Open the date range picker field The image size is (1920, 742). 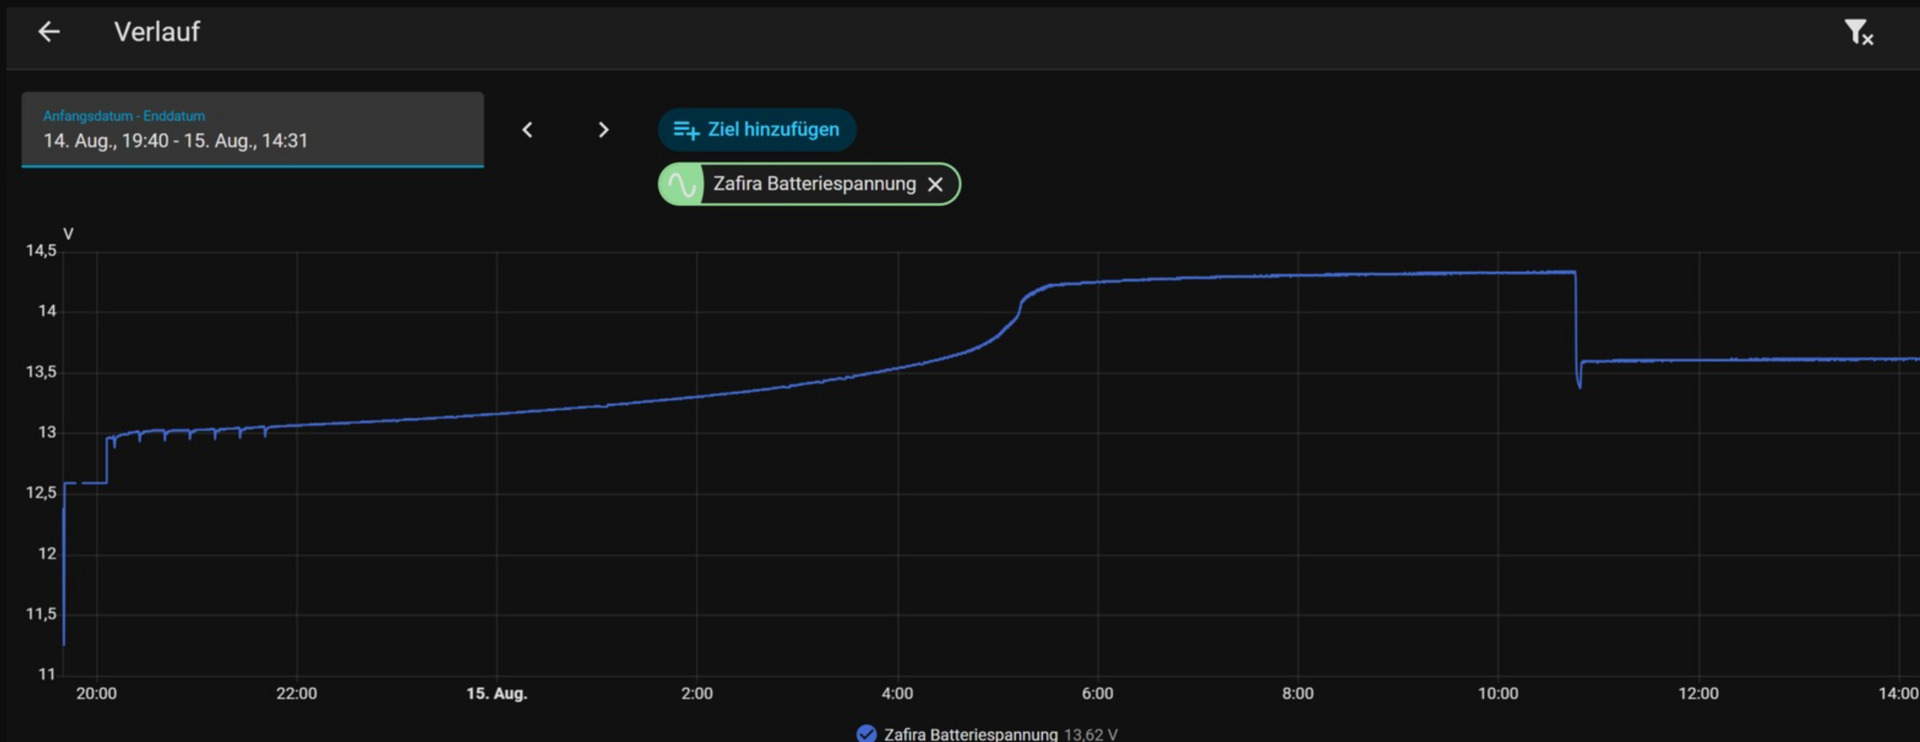tap(253, 129)
